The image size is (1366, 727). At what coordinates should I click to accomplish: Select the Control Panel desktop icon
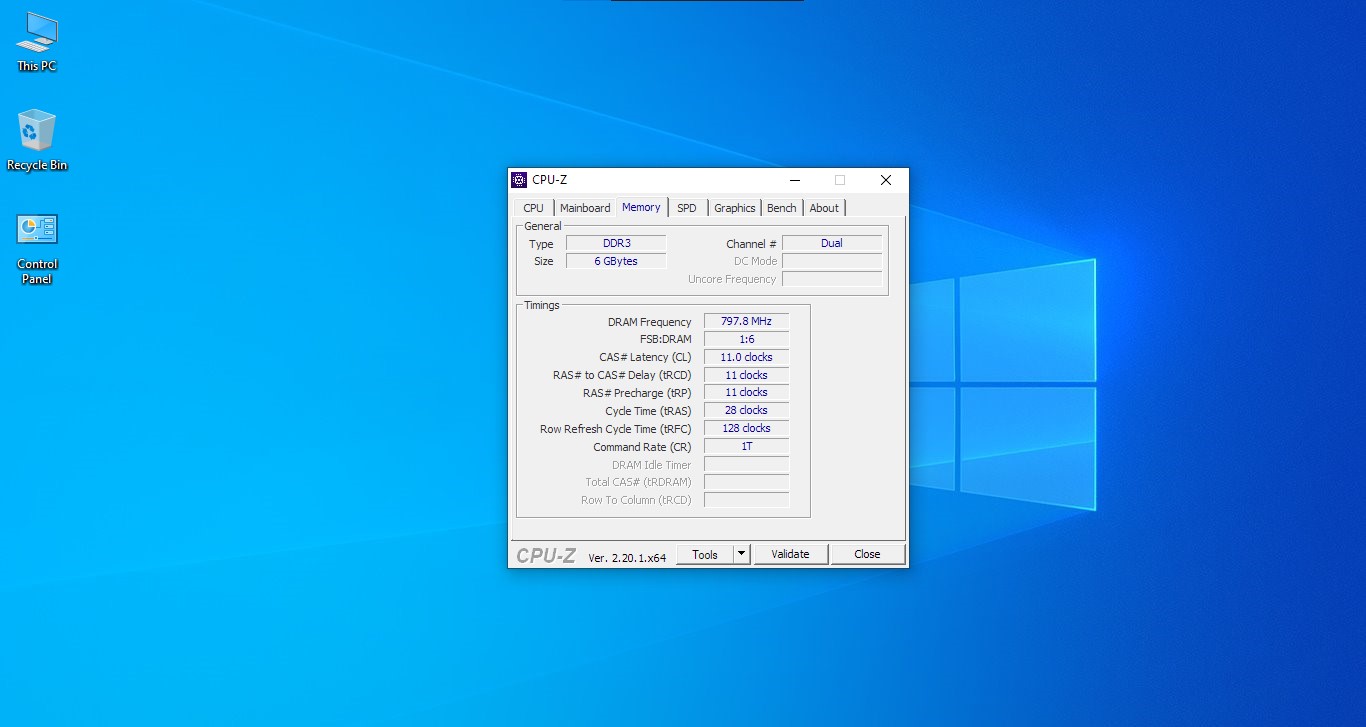pyautogui.click(x=37, y=249)
